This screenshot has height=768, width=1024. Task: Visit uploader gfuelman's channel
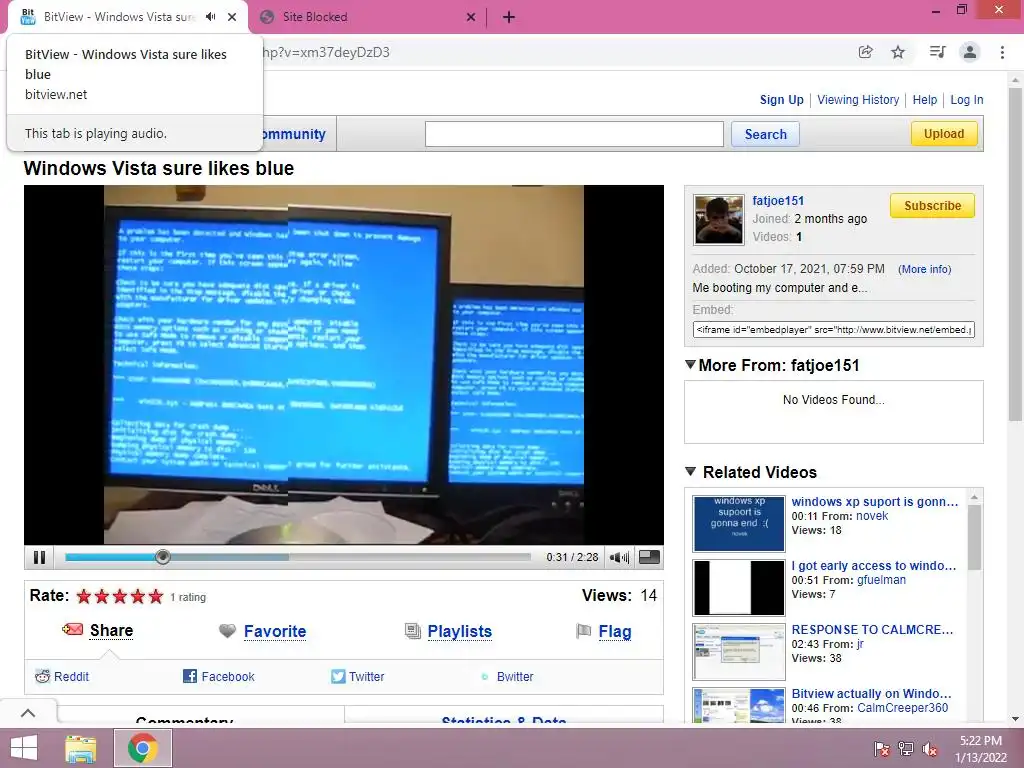[x=881, y=580]
